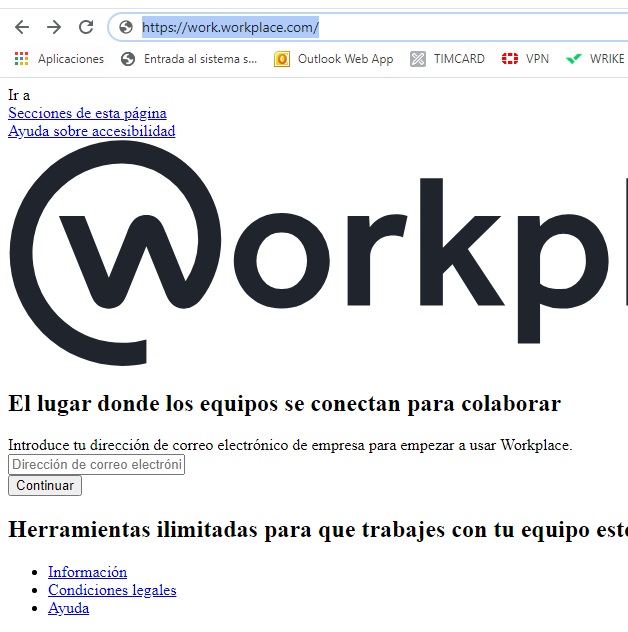The height and width of the screenshot is (632, 628).
Task: Open the Información link
Action: 87,572
